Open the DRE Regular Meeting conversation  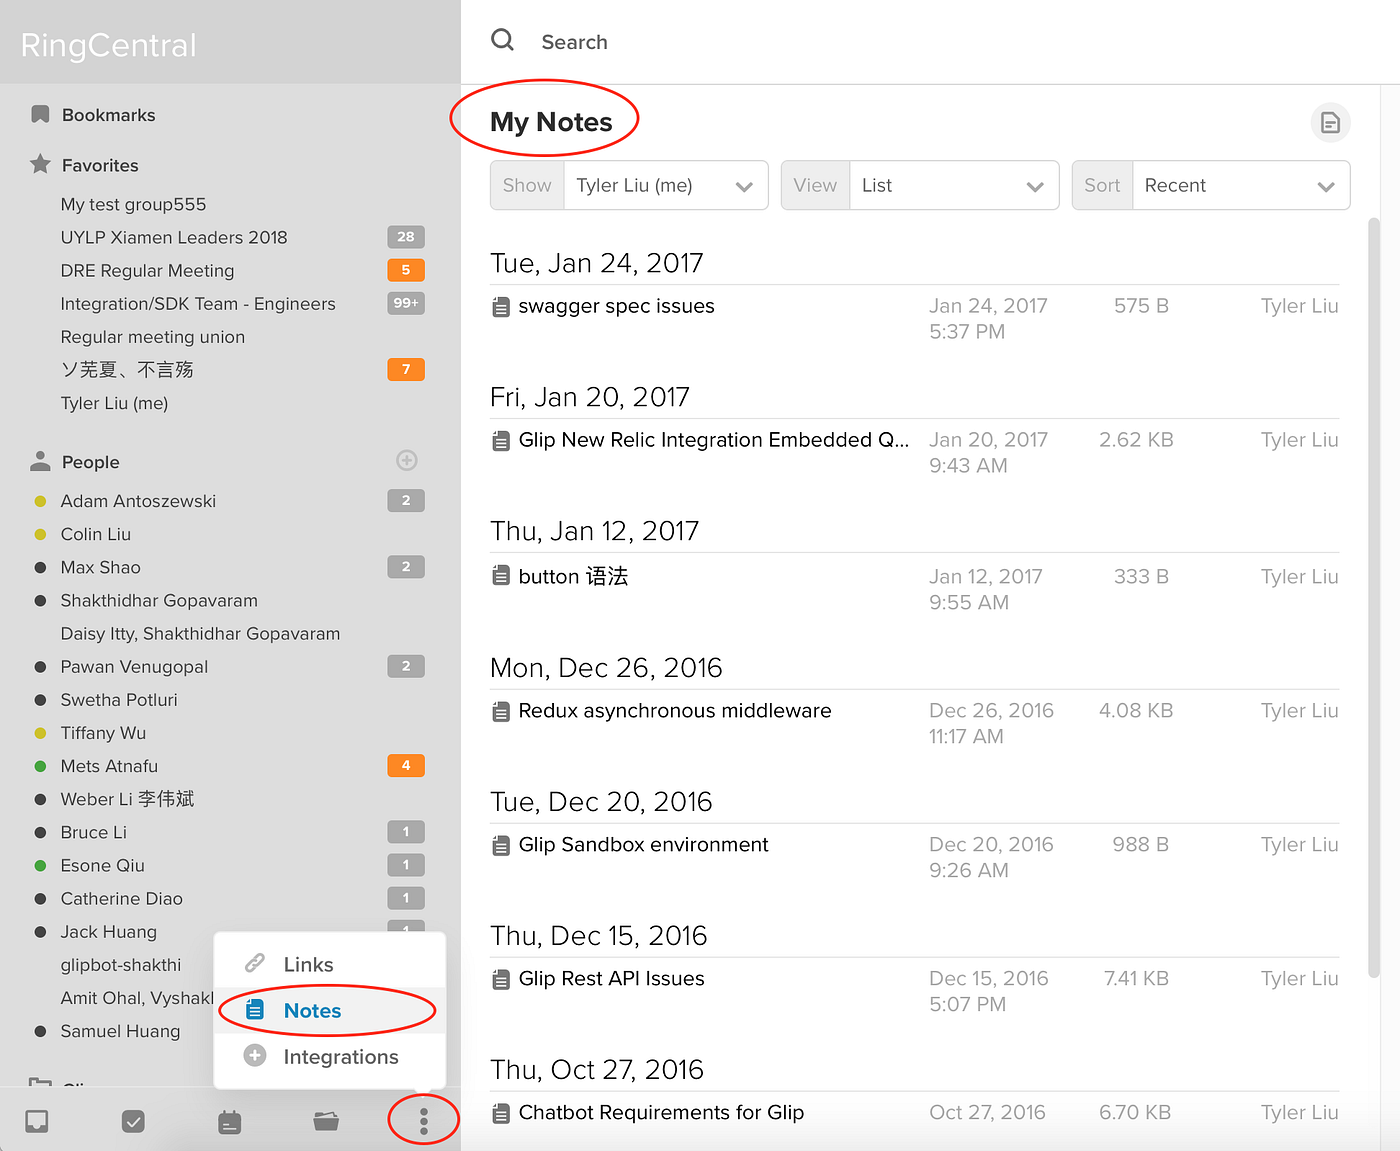click(x=147, y=270)
